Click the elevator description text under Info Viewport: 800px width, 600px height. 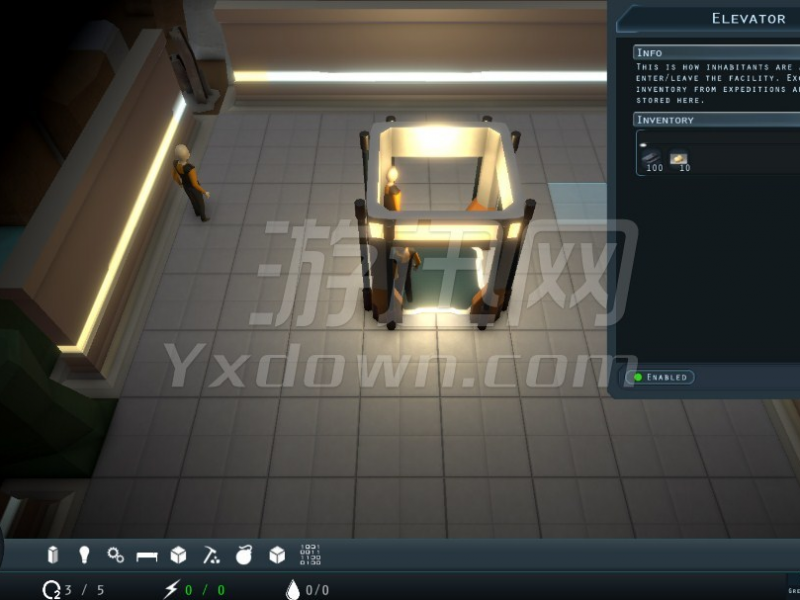pyautogui.click(x=717, y=84)
